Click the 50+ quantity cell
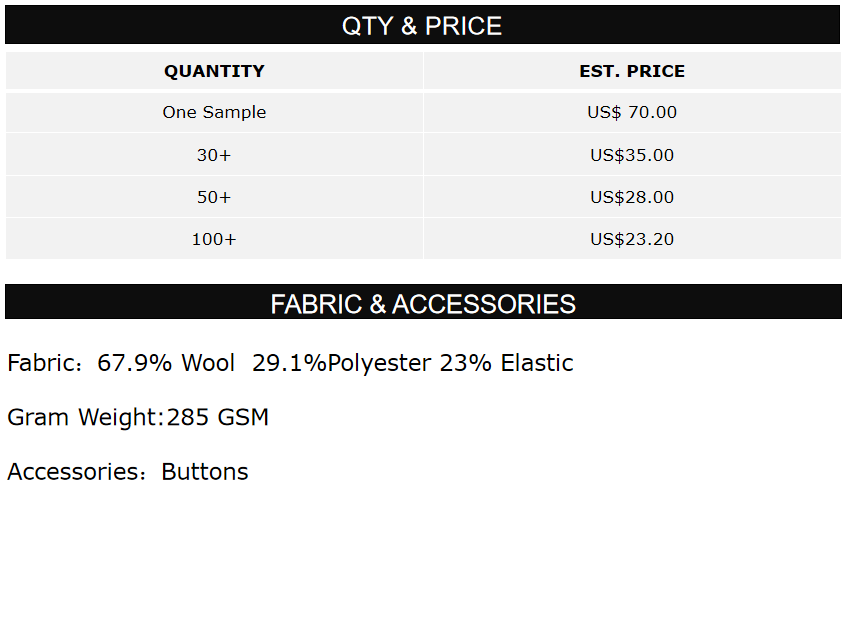 coord(214,198)
